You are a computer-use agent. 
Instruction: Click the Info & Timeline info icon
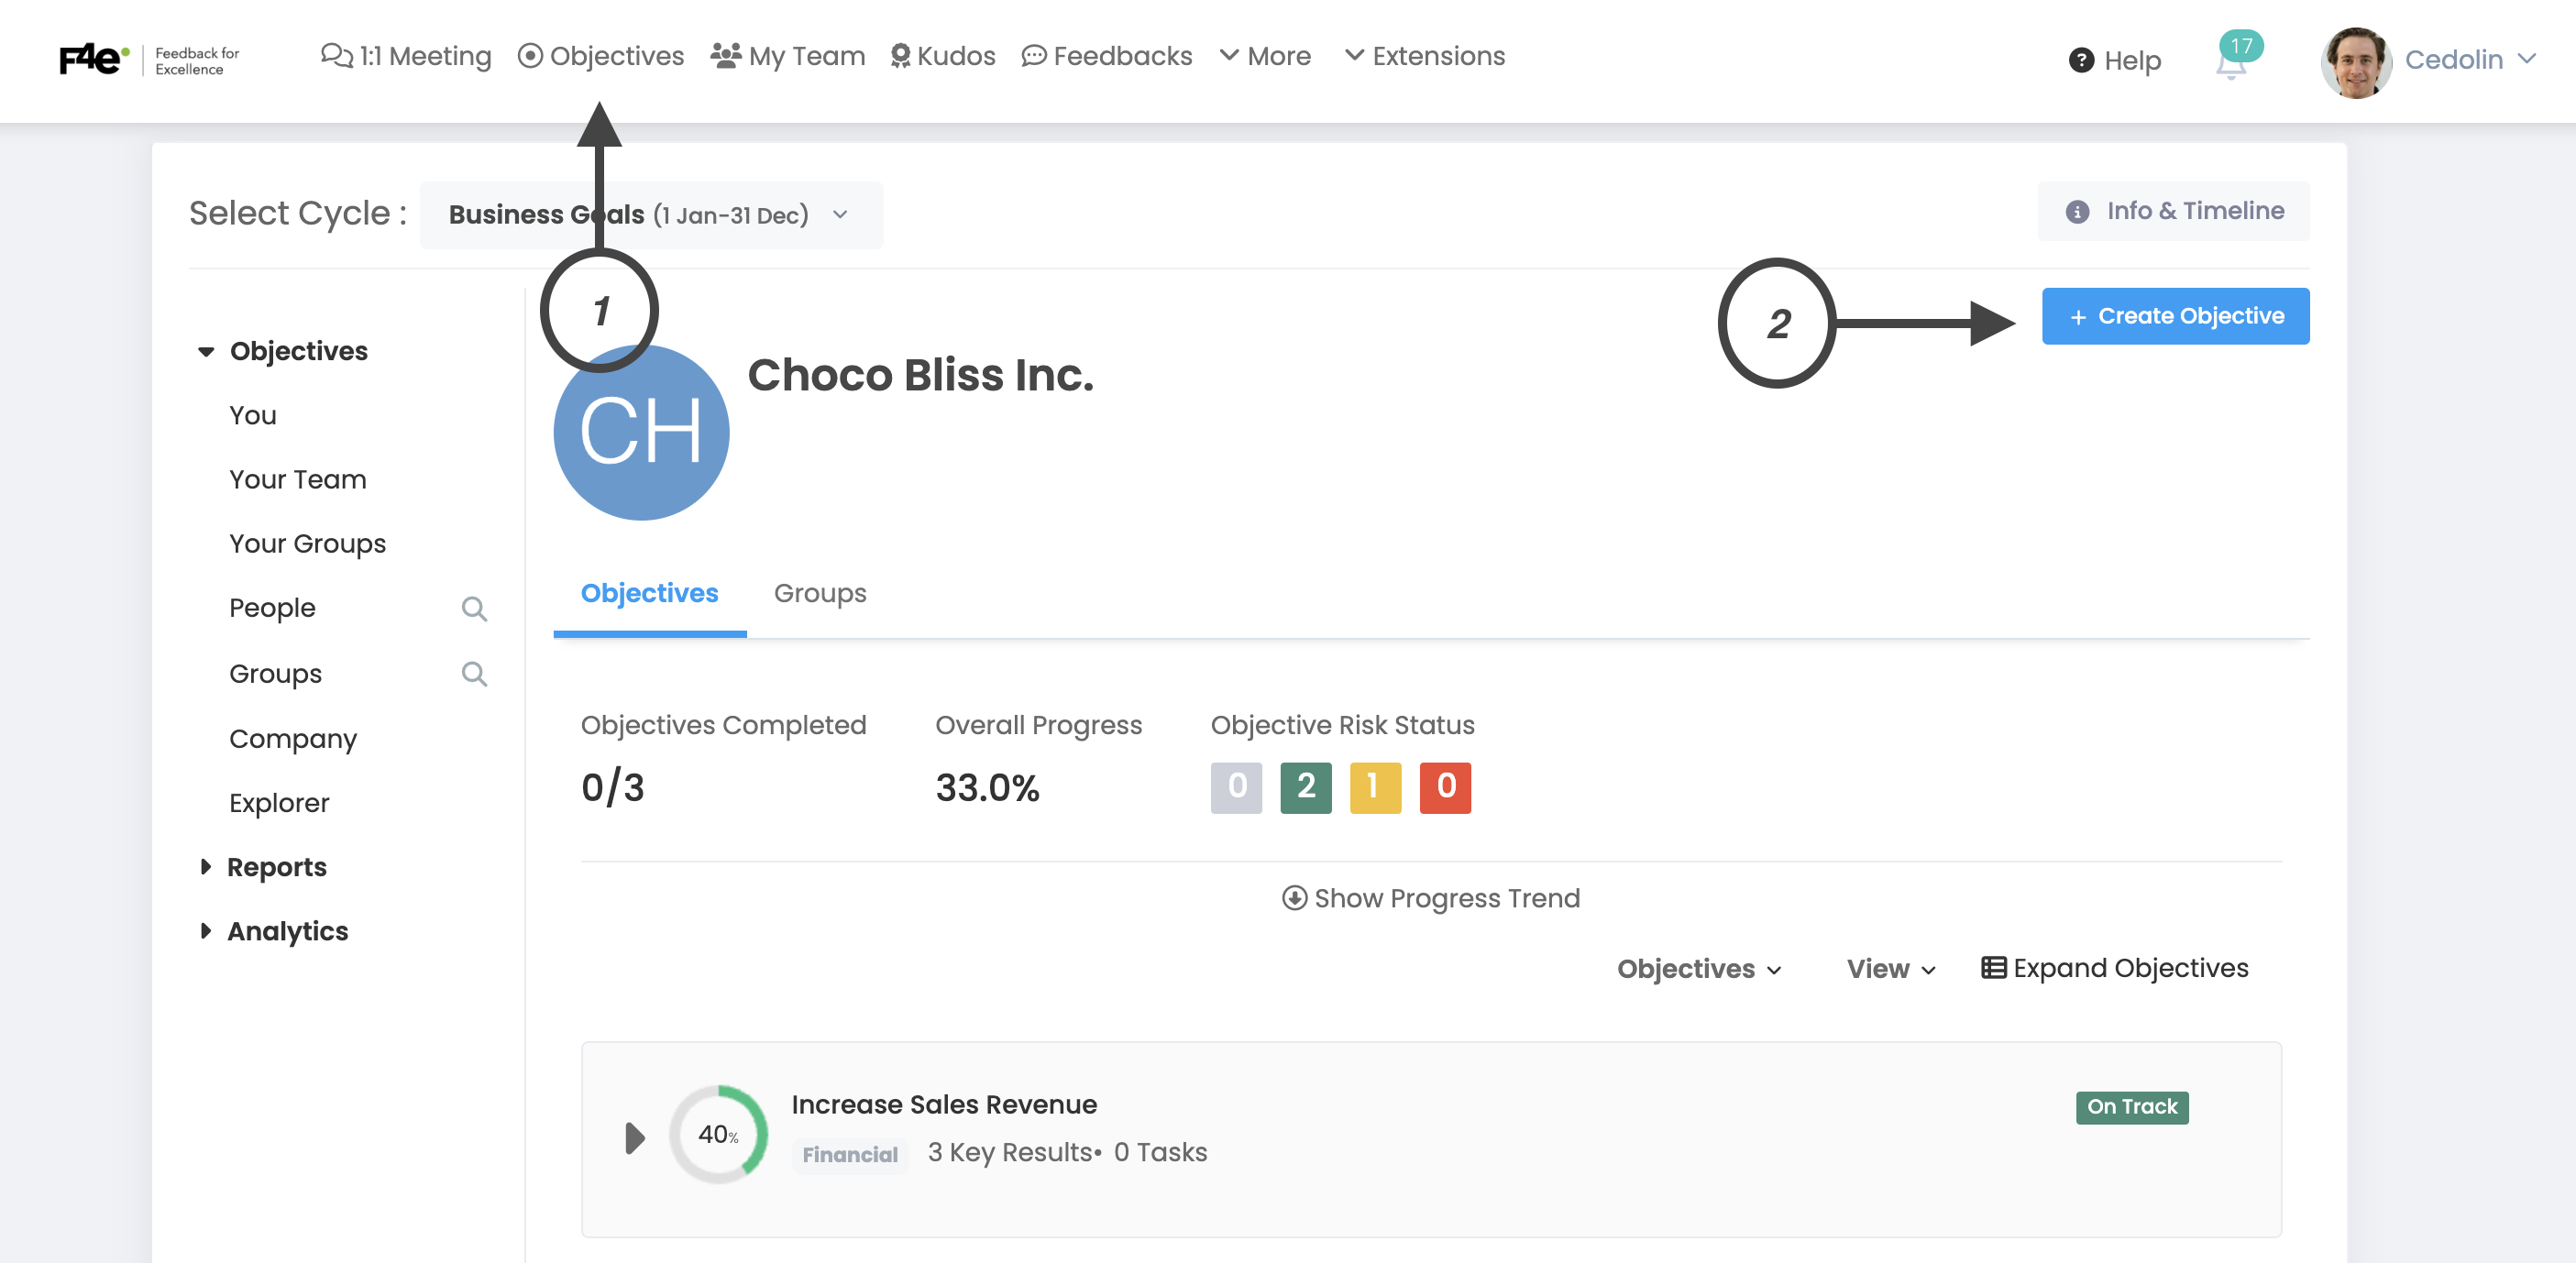pos(2077,212)
